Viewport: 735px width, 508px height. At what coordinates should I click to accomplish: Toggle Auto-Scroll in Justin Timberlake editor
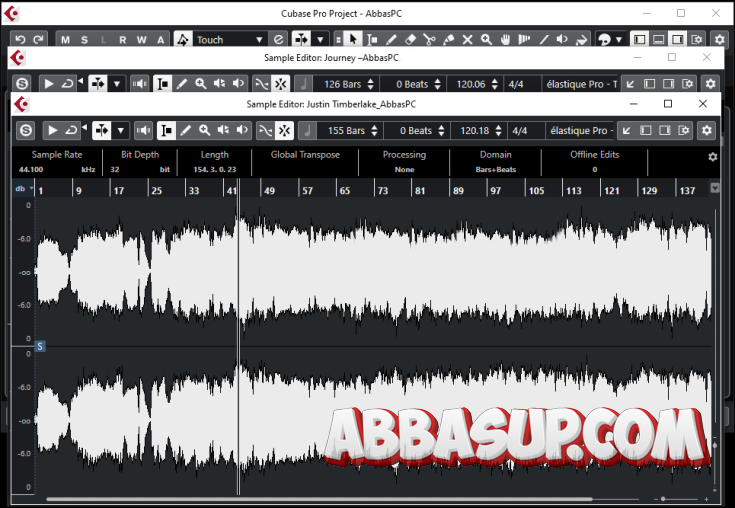[102, 130]
